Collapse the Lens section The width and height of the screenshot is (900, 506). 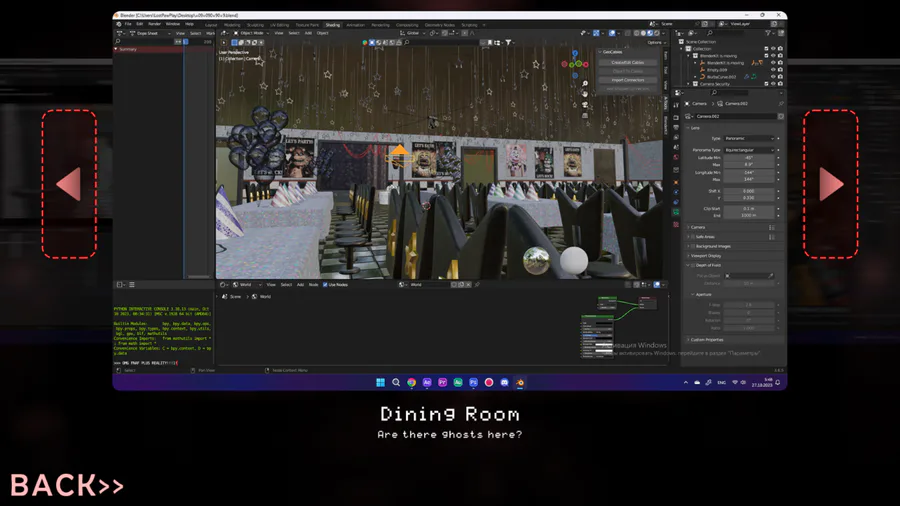click(695, 128)
